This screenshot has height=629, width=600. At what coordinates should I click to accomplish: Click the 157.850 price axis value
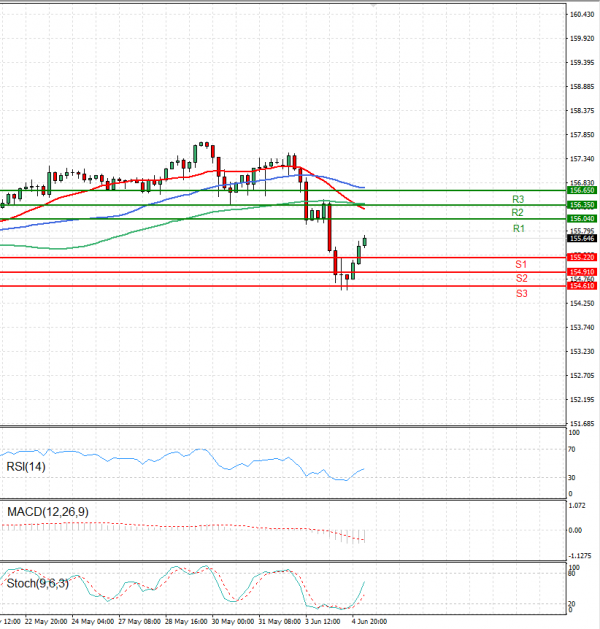582,135
